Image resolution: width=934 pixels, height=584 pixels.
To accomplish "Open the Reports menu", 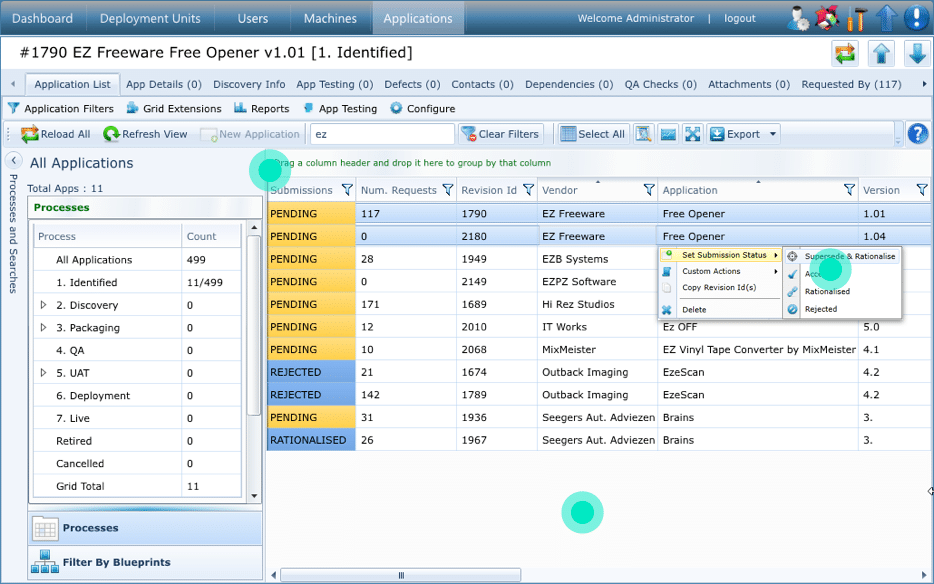I will [261, 108].
